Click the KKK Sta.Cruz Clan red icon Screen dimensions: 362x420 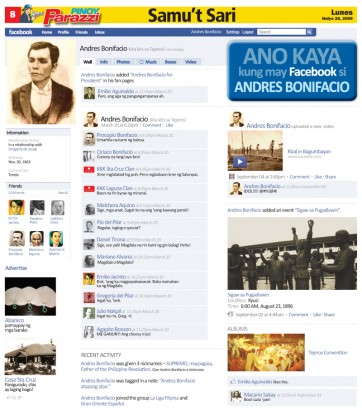click(89, 169)
